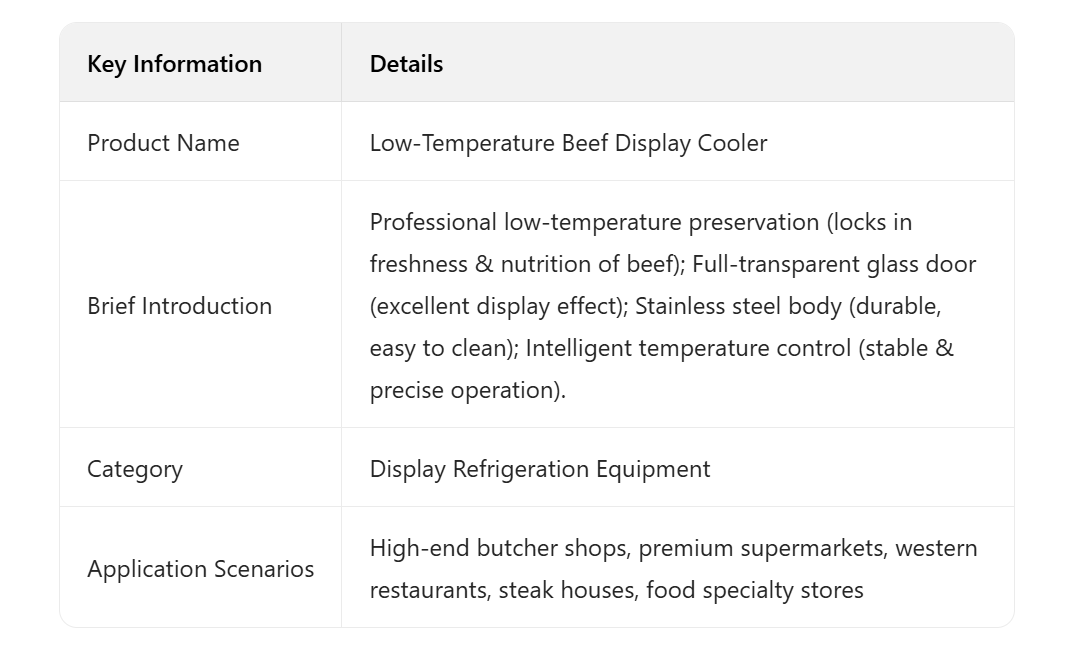Select the "Application Scenarios" row label
Viewport: 1085px width, 645px height.
coord(200,569)
